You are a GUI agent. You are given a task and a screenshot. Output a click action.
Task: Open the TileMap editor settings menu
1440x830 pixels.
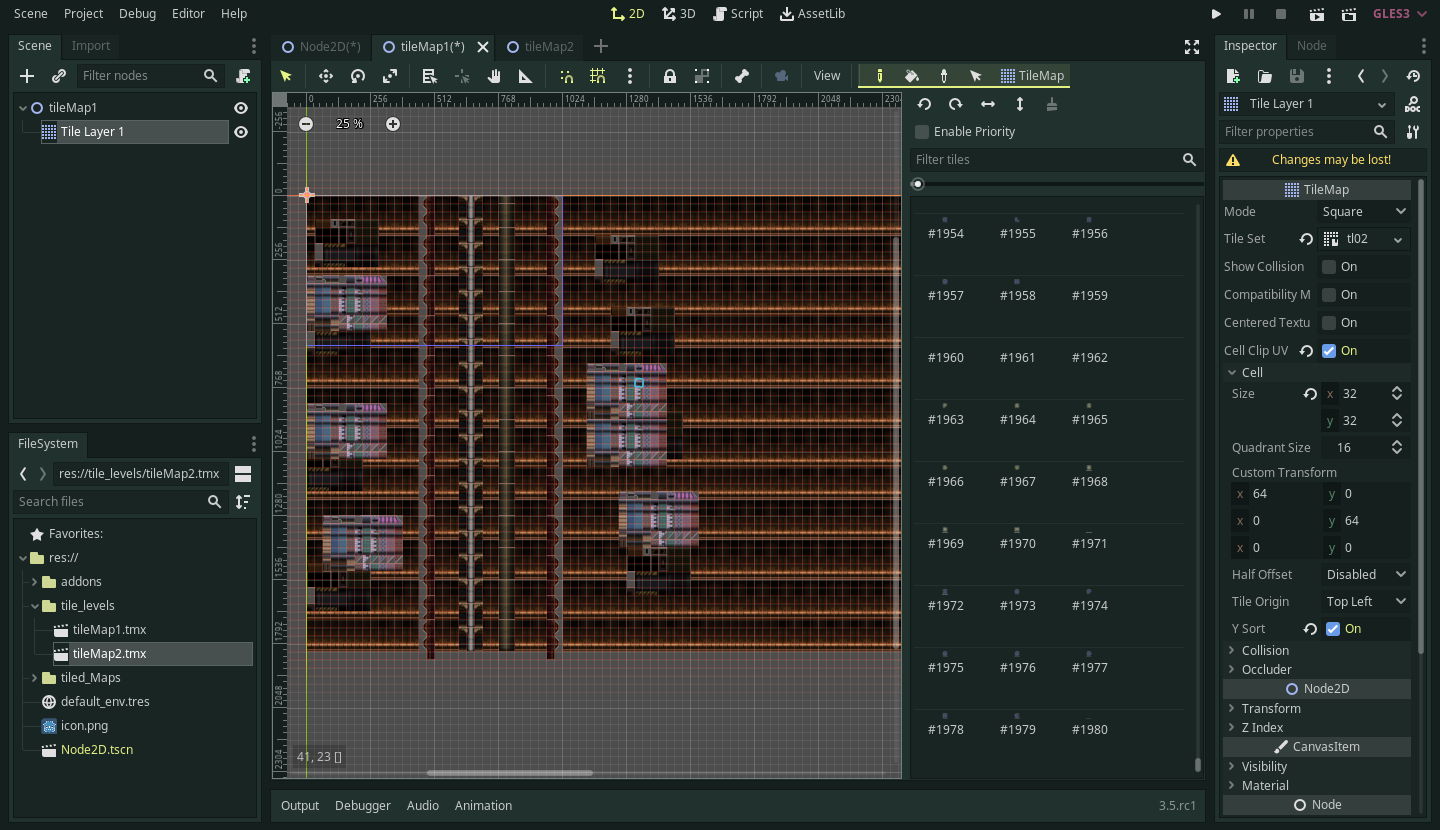tap(630, 76)
